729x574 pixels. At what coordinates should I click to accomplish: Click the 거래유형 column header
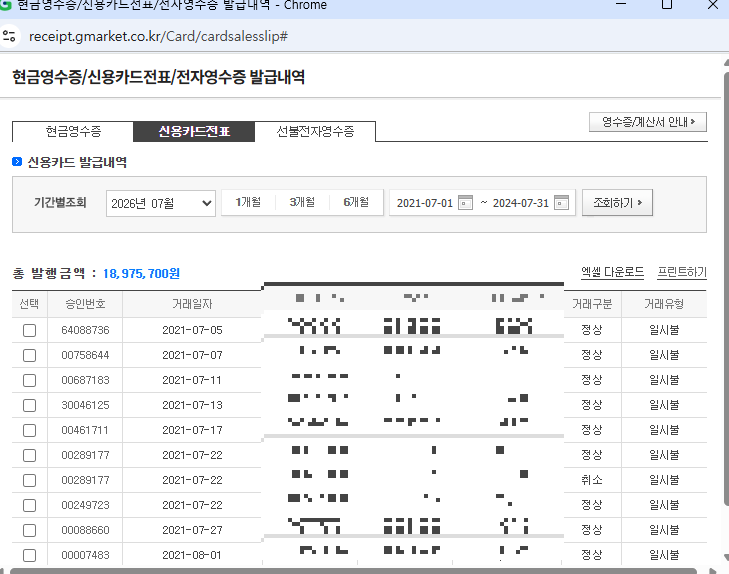[664, 304]
